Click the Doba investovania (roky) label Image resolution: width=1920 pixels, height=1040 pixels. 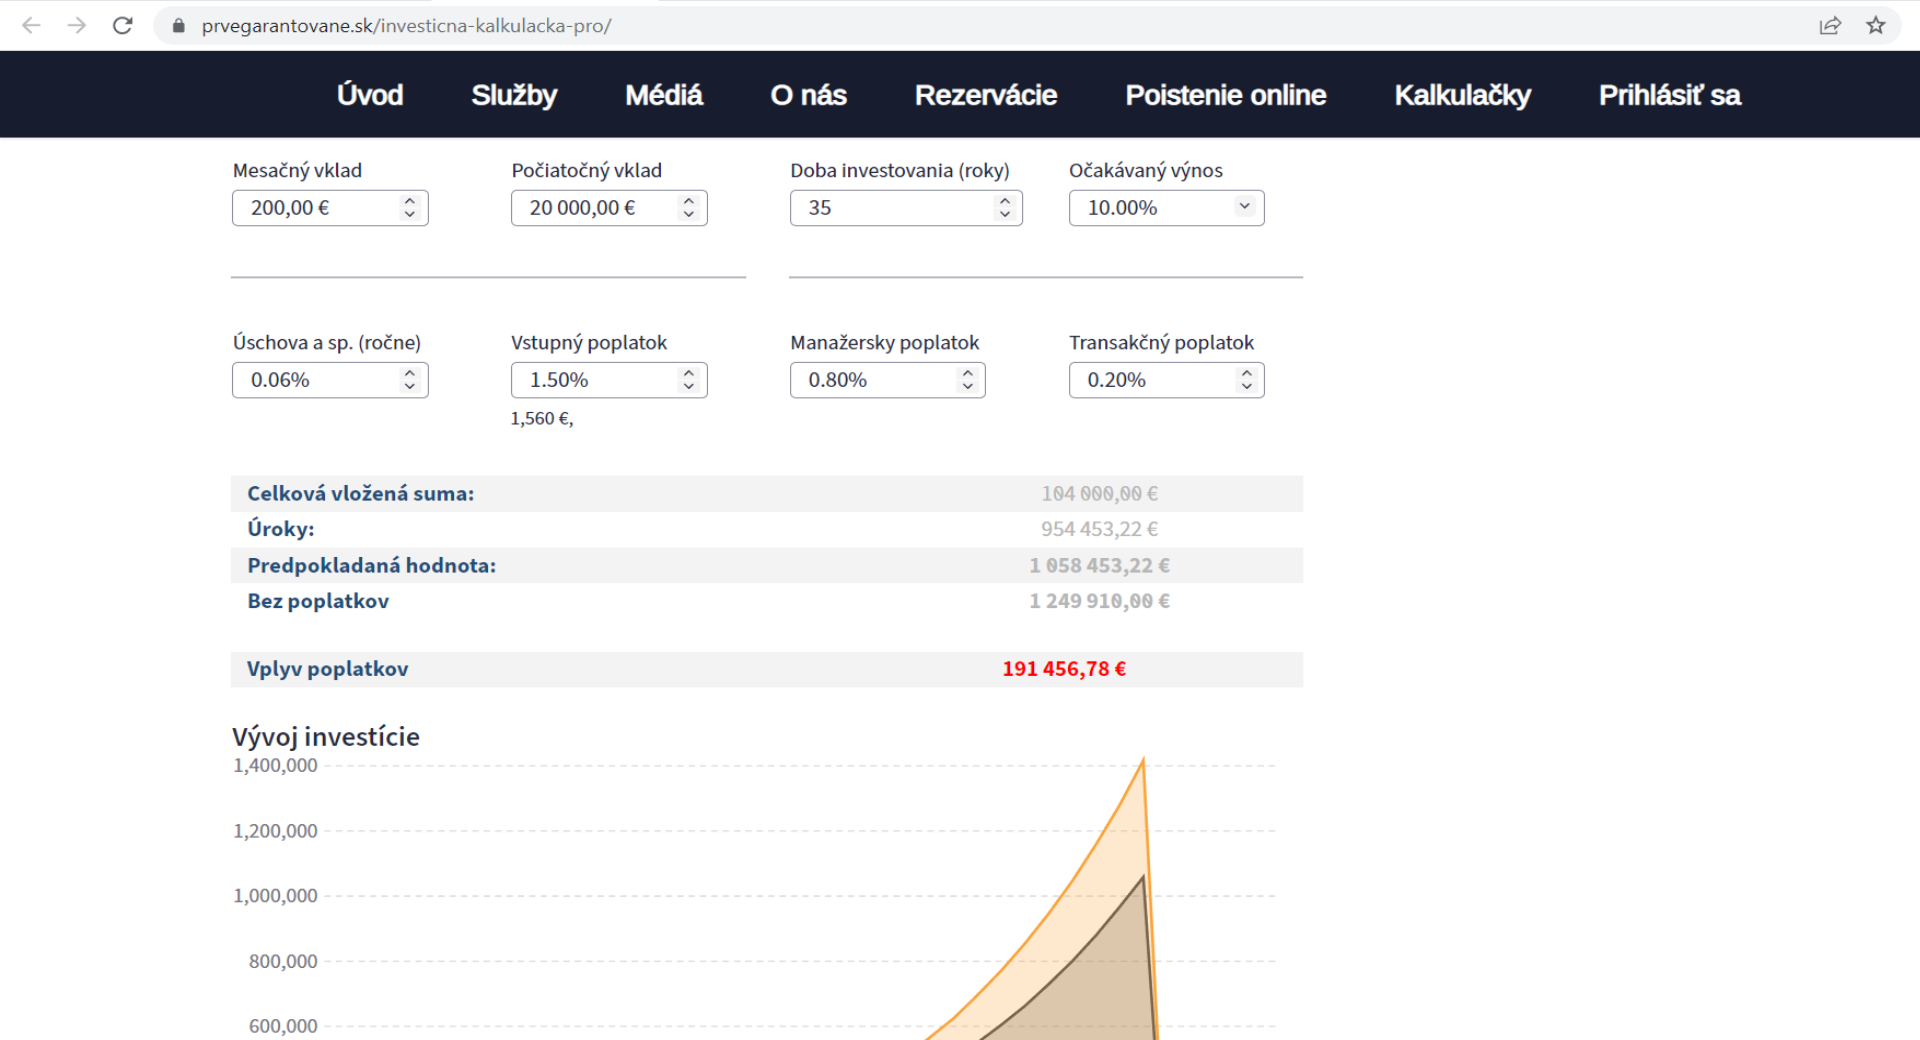click(x=900, y=171)
